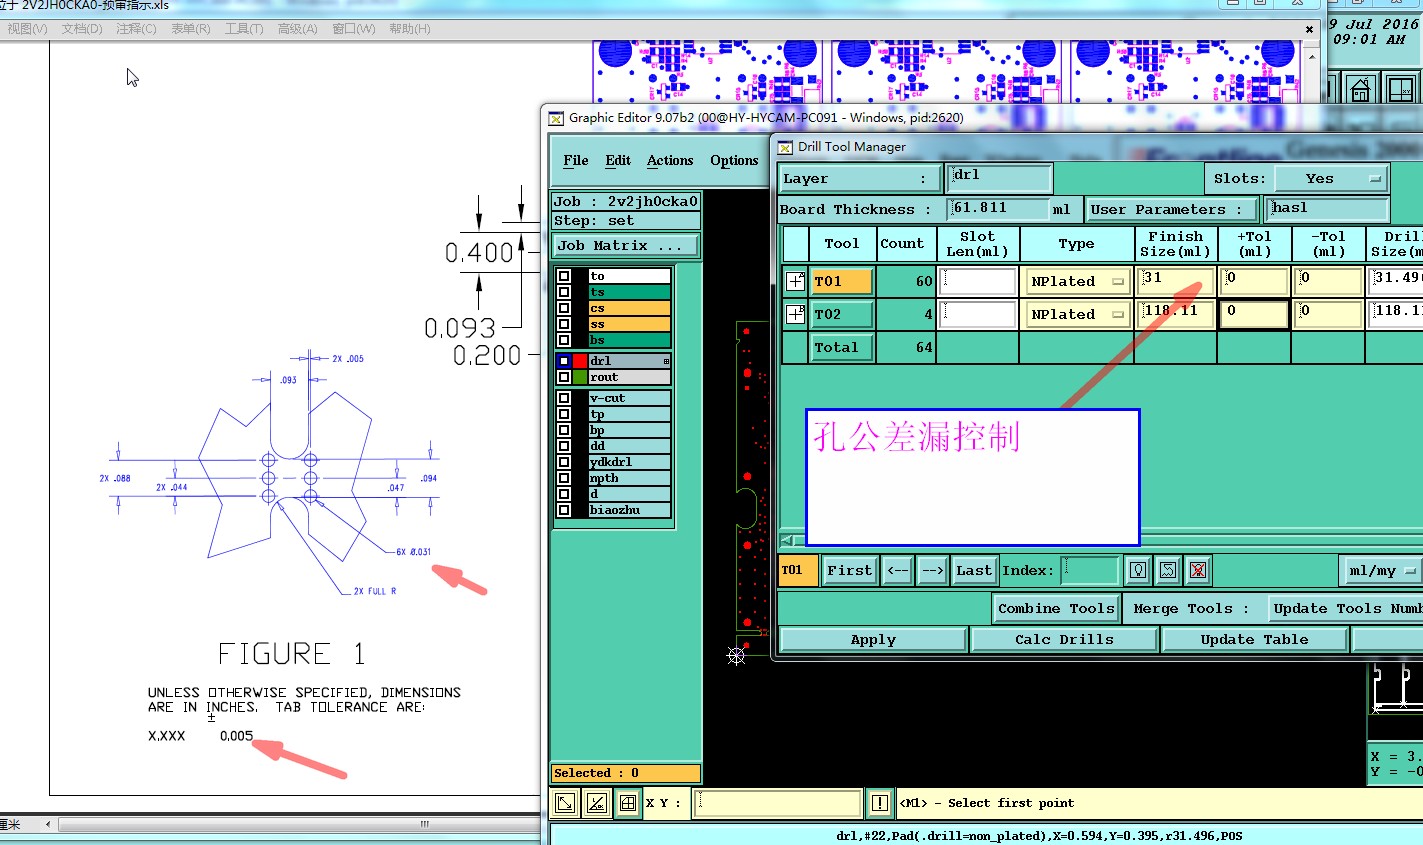Click the Last navigation button
This screenshot has height=845, width=1423.
pyautogui.click(x=974, y=570)
